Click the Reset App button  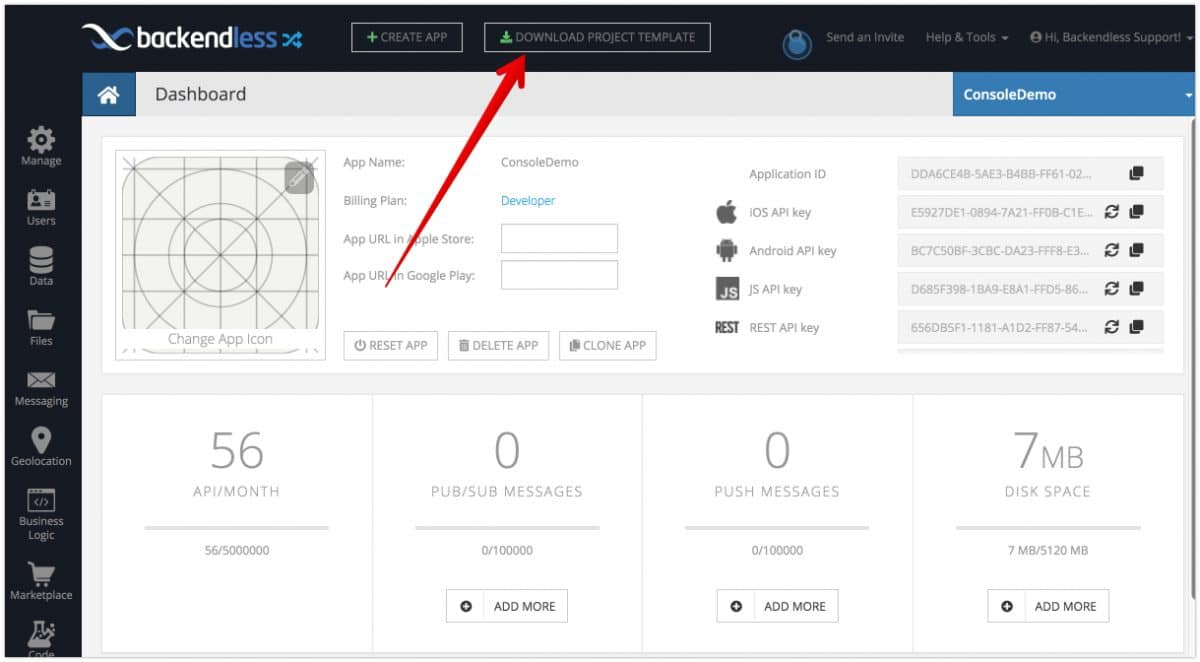tap(390, 345)
